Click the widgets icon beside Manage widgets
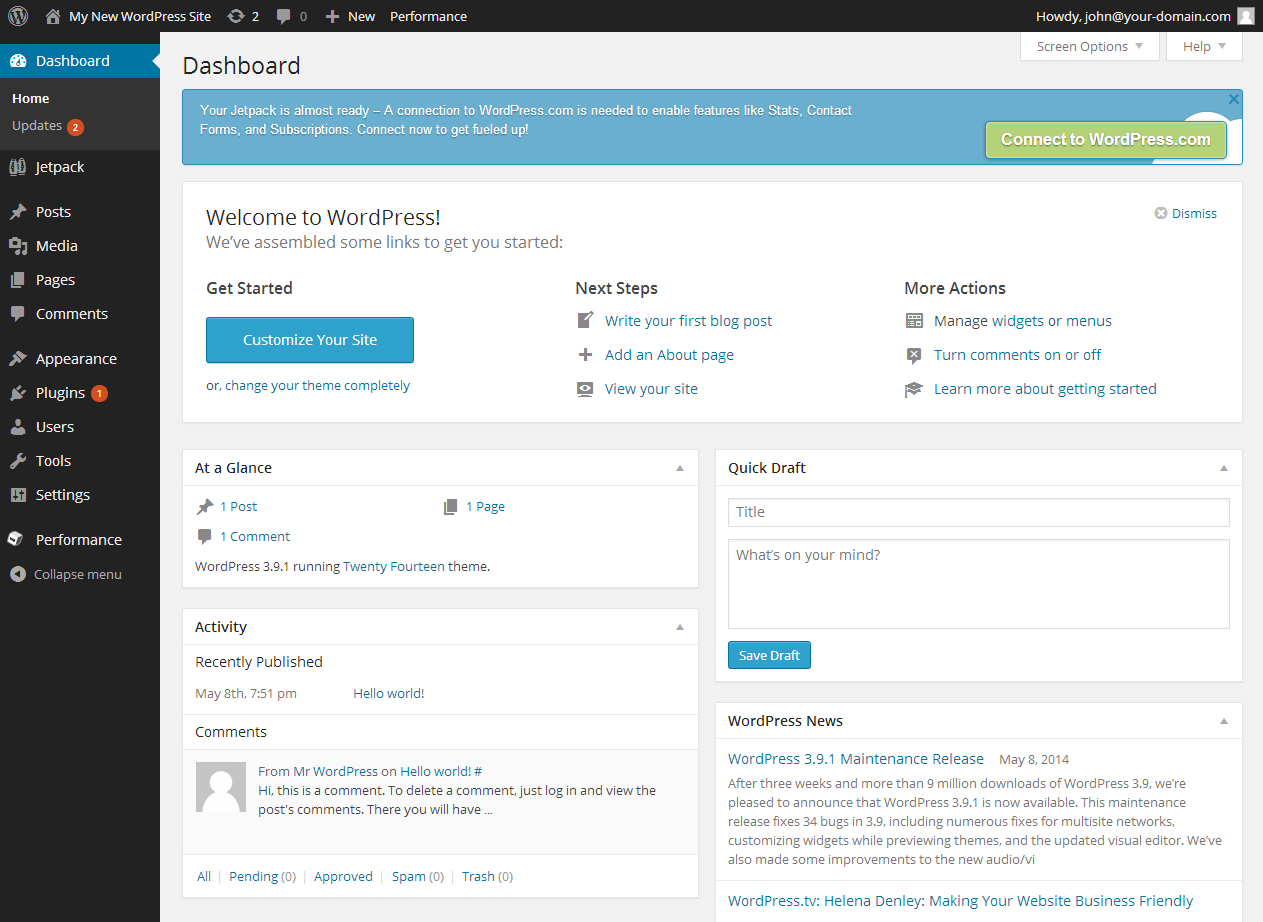 click(x=914, y=321)
